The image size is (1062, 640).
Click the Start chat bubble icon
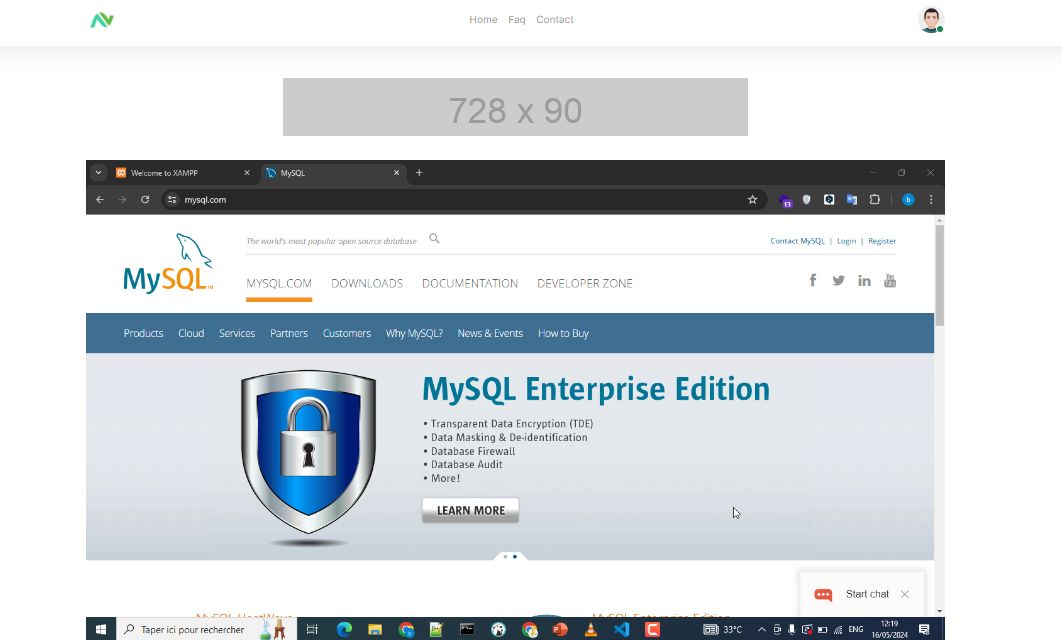click(x=823, y=595)
